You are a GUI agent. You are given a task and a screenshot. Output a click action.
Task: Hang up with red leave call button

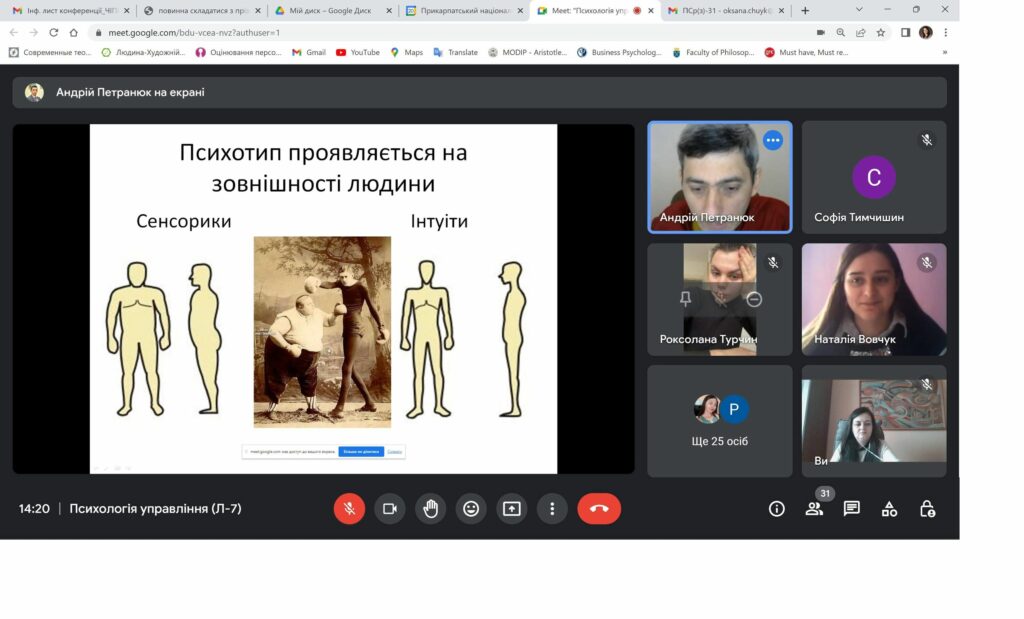pyautogui.click(x=599, y=509)
